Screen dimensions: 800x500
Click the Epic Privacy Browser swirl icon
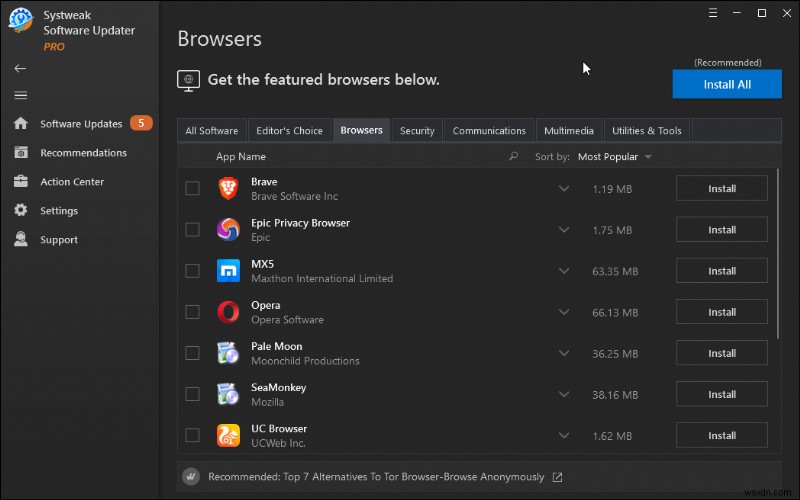click(x=228, y=230)
